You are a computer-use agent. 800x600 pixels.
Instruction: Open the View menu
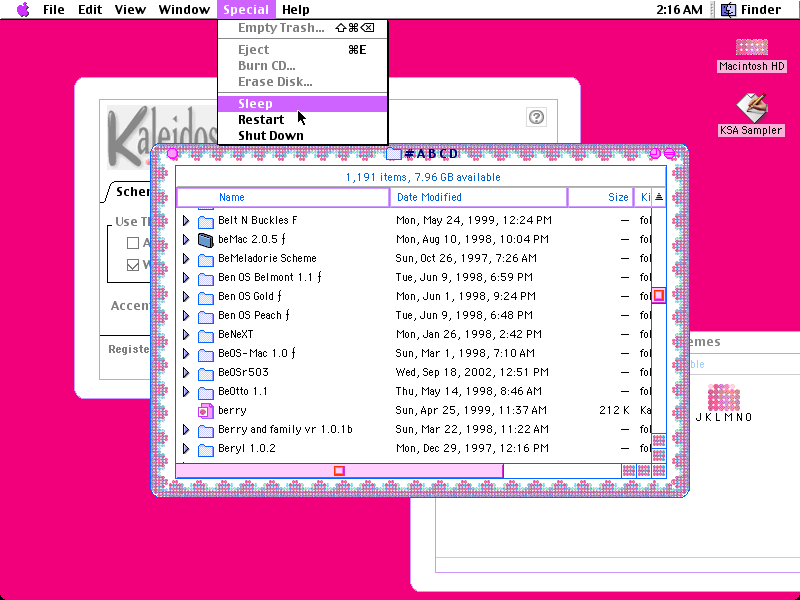point(130,10)
